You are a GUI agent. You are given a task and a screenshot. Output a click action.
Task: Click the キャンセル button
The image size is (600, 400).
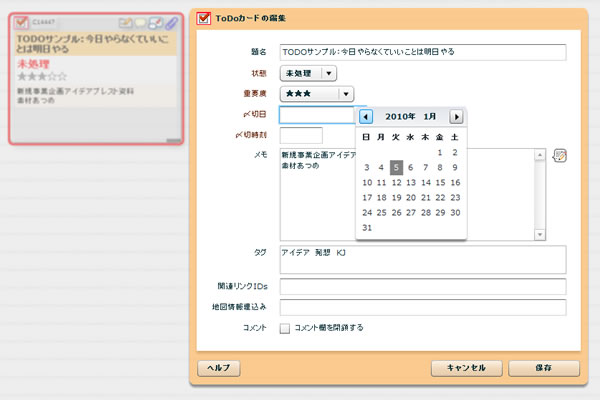point(465,368)
